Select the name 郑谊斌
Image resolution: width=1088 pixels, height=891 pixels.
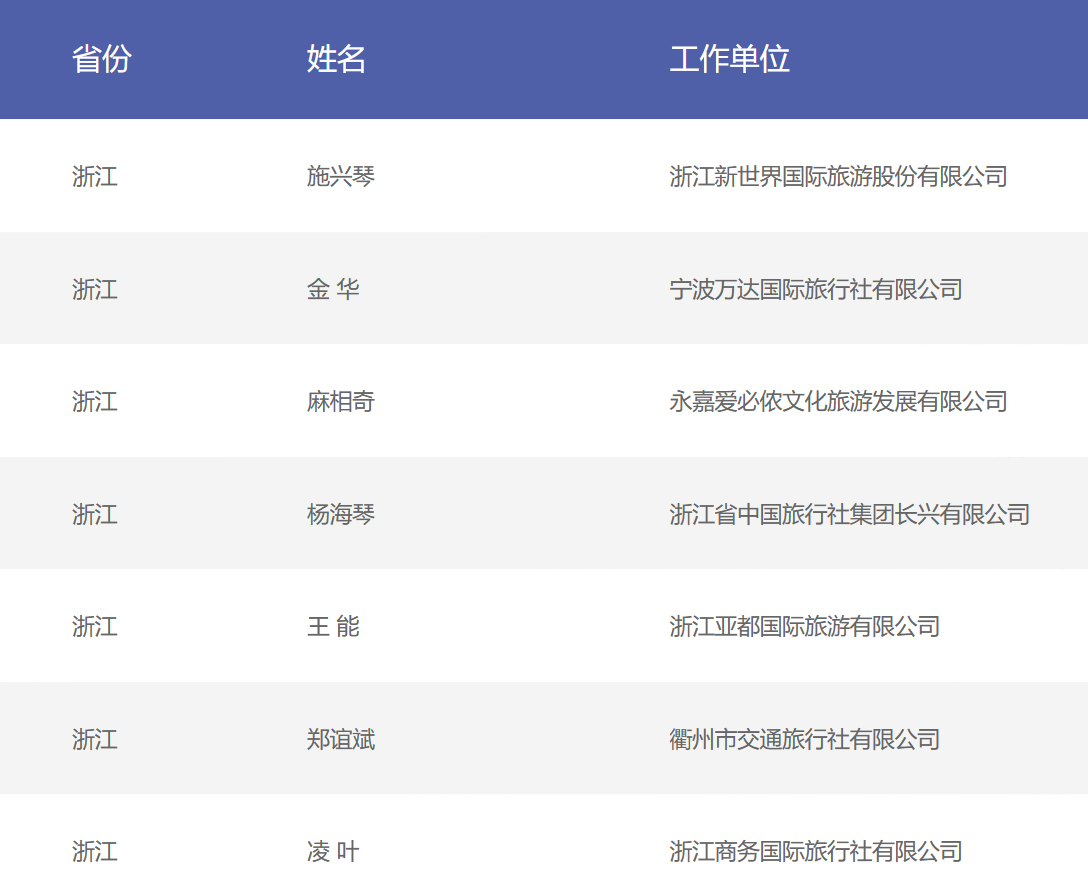[341, 739]
